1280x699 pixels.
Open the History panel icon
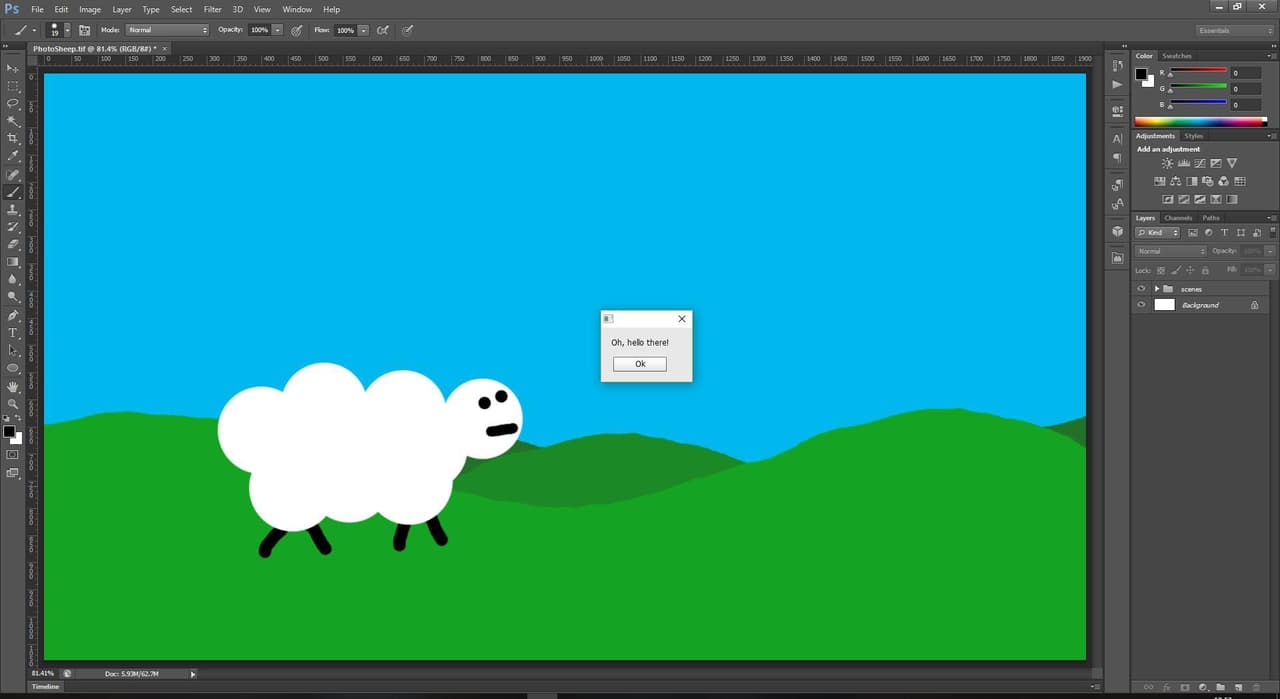pyautogui.click(x=1117, y=65)
